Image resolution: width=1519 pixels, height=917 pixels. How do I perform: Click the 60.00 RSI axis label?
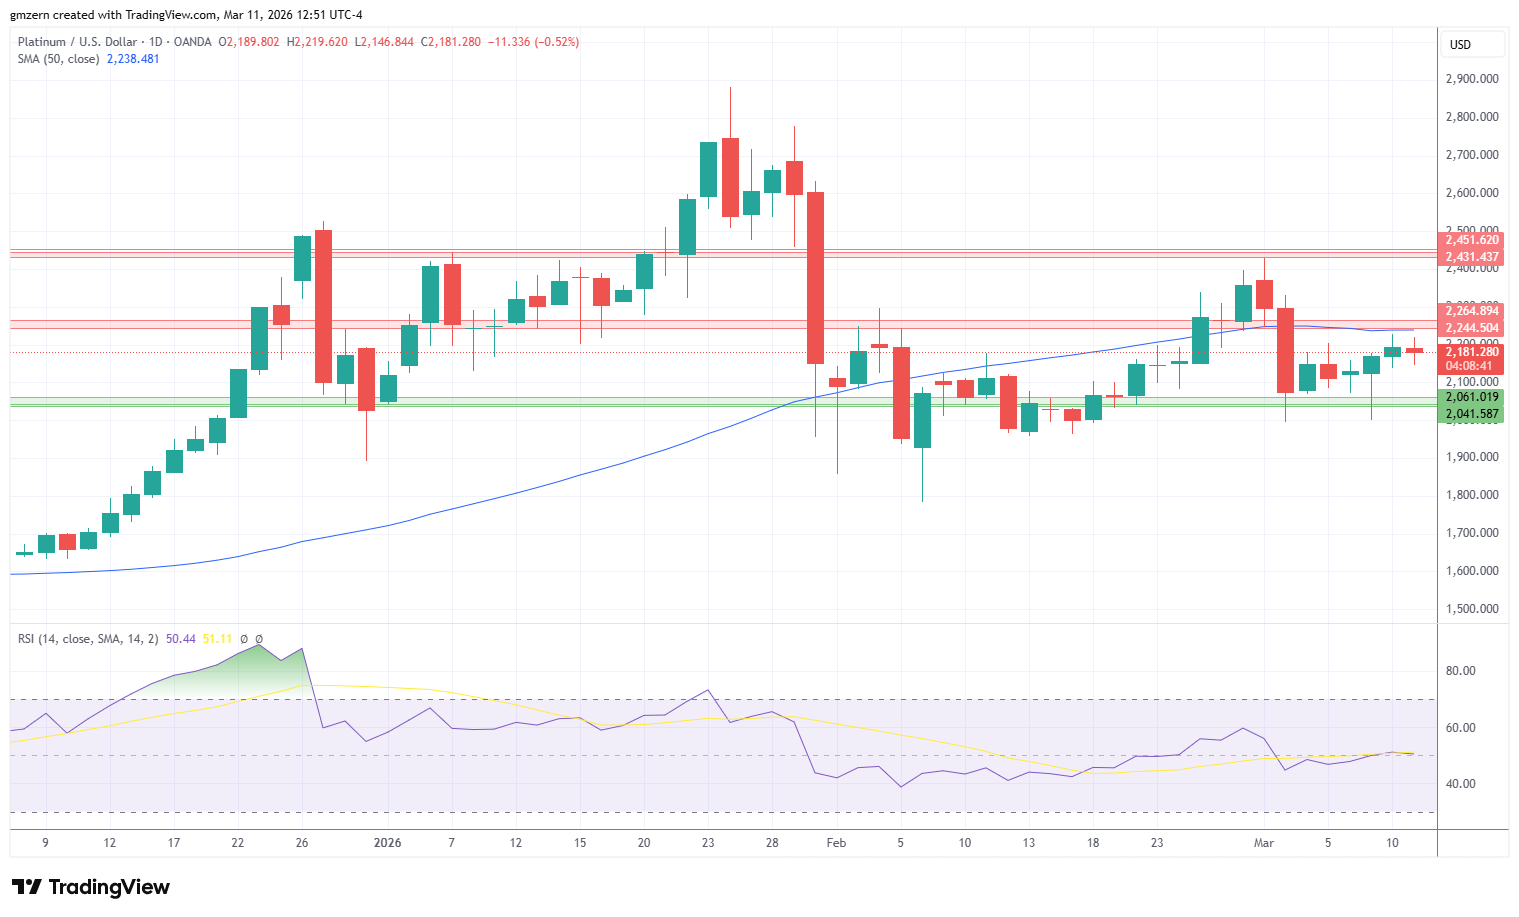tap(1461, 728)
